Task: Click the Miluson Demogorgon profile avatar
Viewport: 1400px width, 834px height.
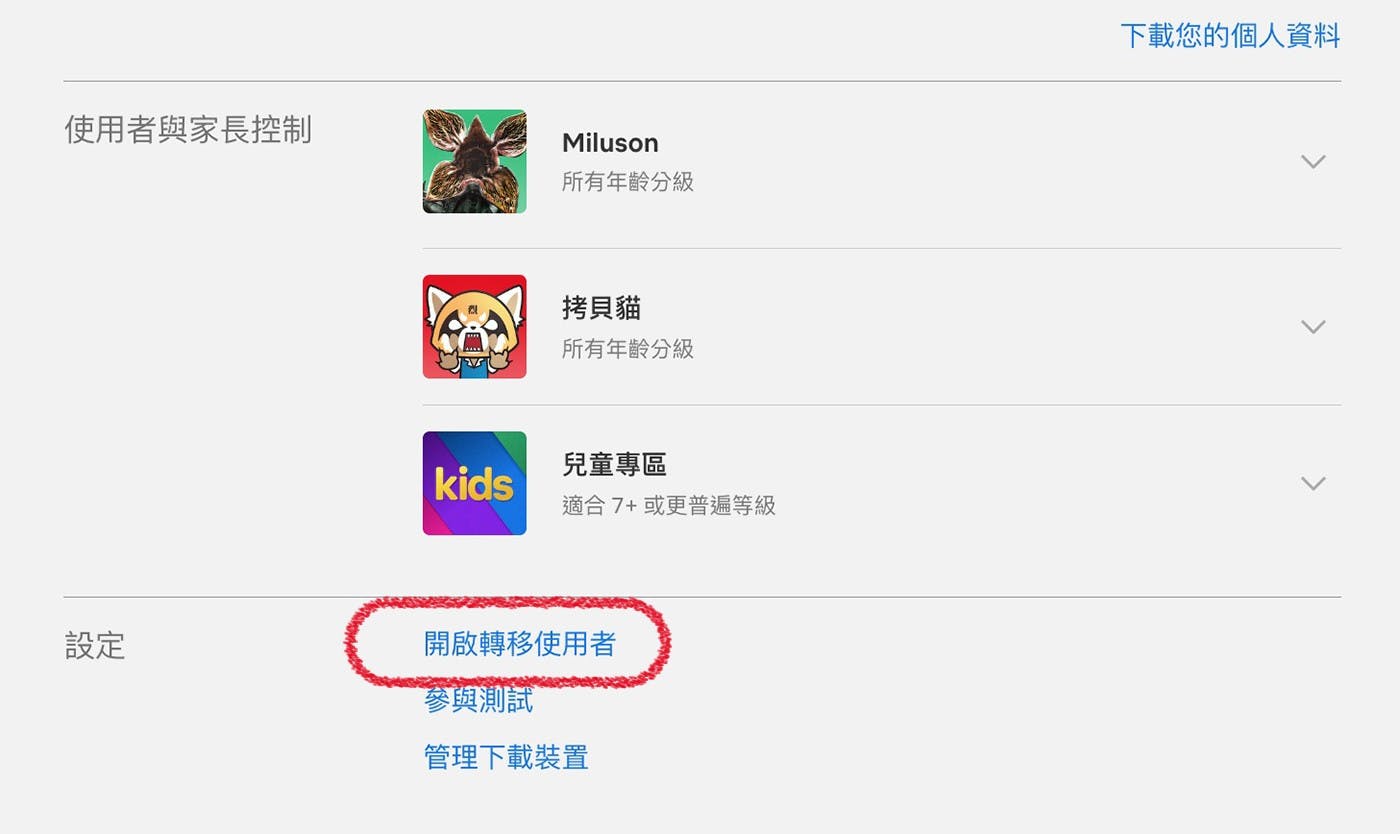Action: tap(474, 161)
